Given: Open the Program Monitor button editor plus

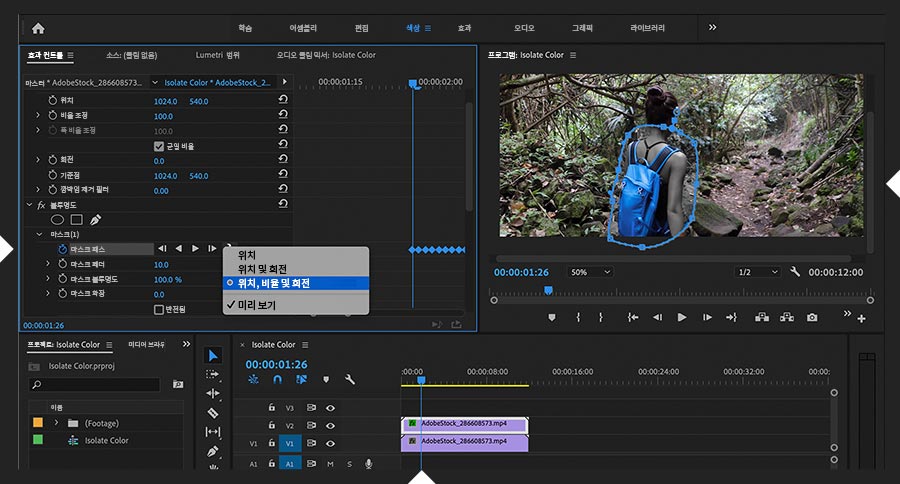Looking at the screenshot, I should 862,319.
